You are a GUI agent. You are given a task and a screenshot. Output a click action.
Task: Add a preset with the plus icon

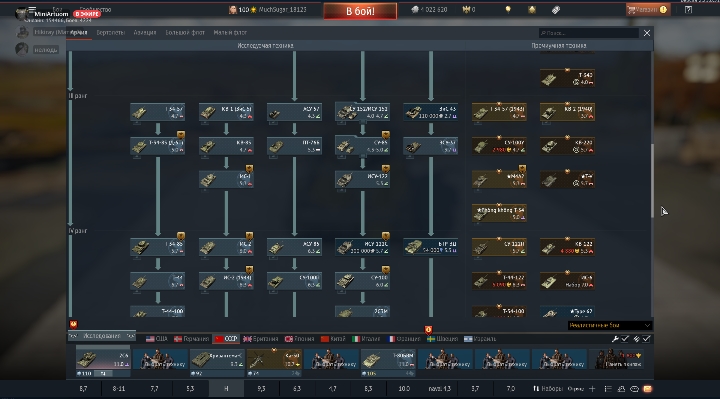592,389
